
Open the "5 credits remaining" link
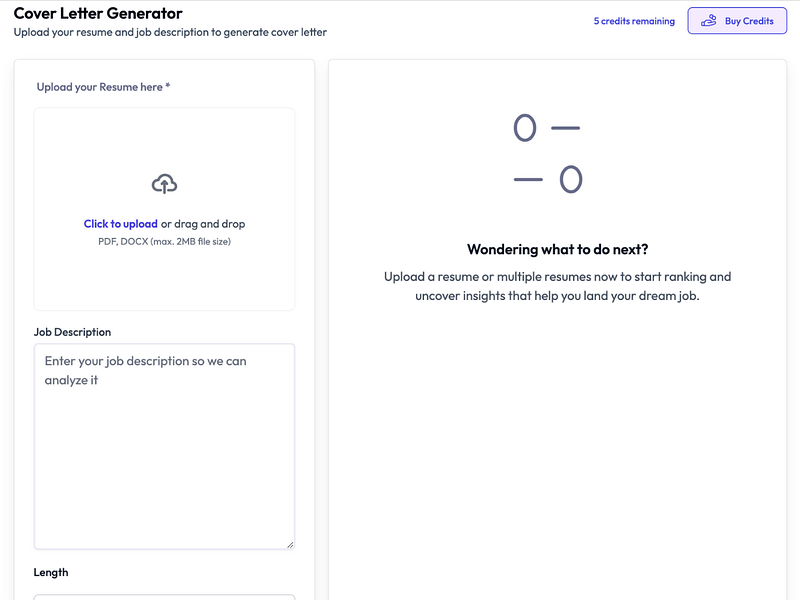point(634,21)
